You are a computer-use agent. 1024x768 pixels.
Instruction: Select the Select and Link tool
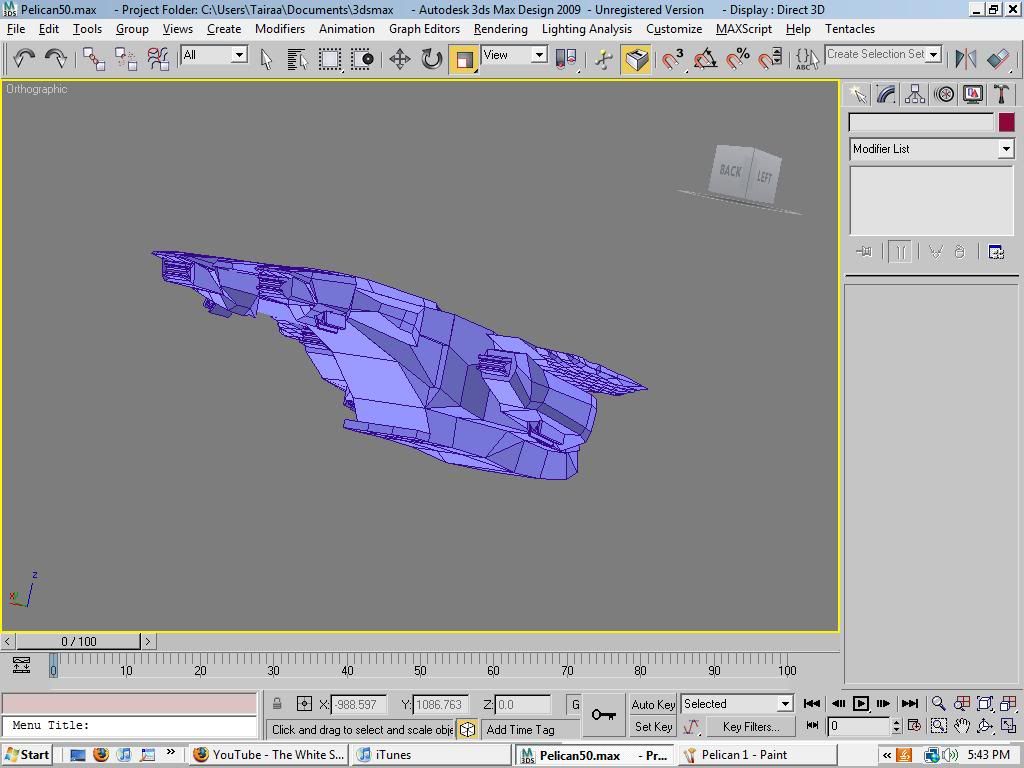pos(94,59)
